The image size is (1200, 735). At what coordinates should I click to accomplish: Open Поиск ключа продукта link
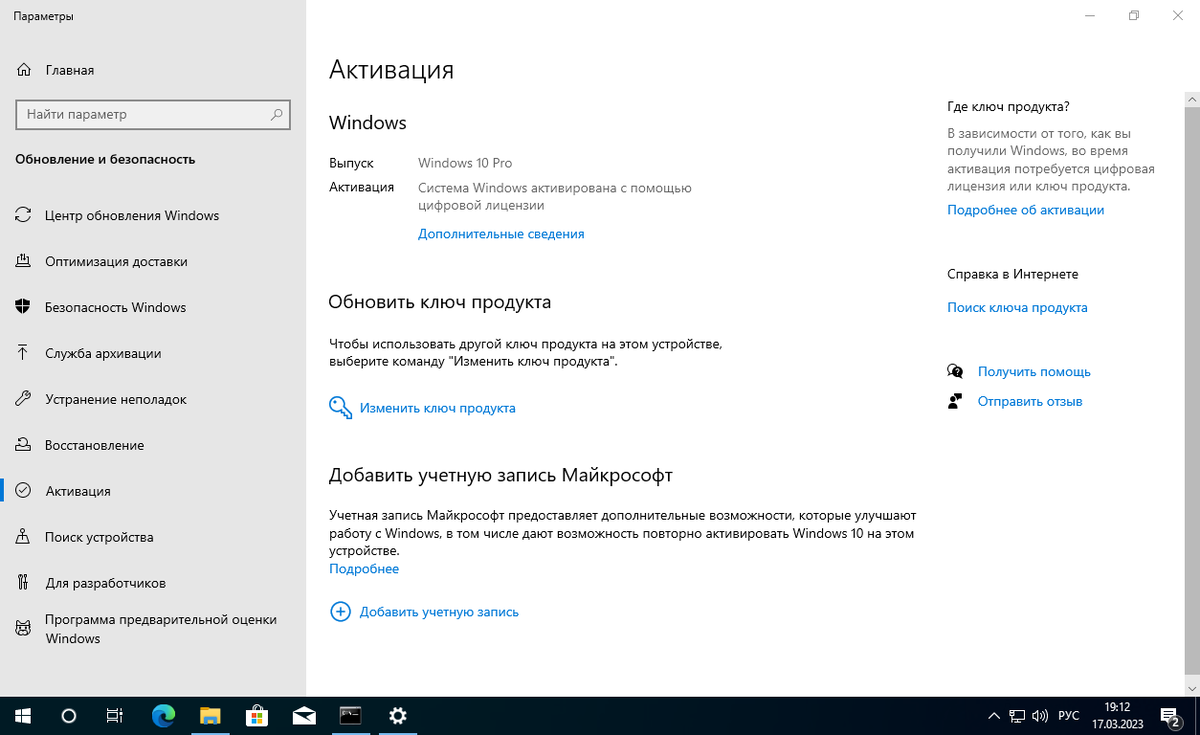[1017, 308]
